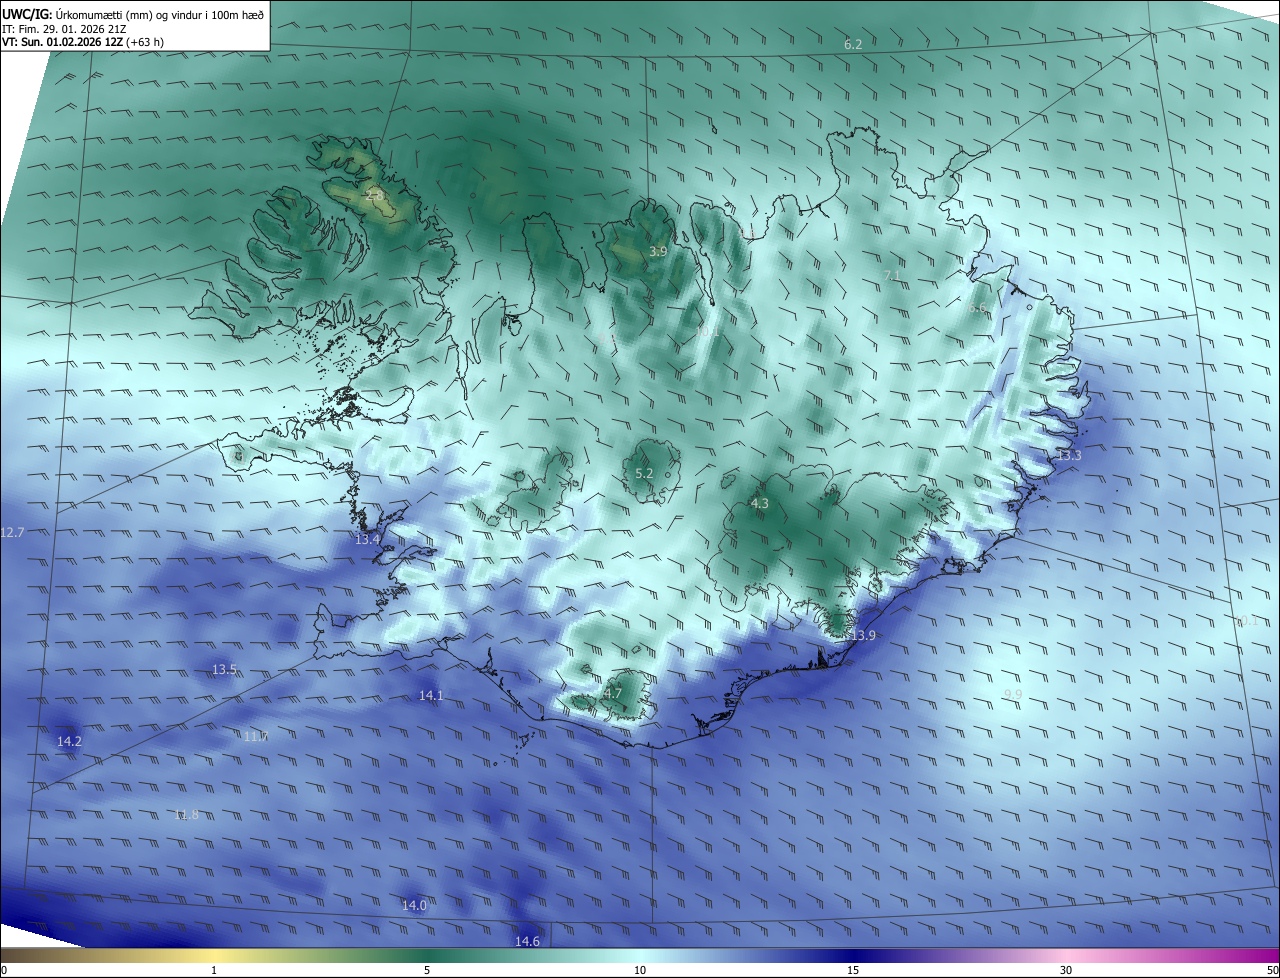Click the color scale tick label 5
The width and height of the screenshot is (1280, 978).
pos(427,970)
